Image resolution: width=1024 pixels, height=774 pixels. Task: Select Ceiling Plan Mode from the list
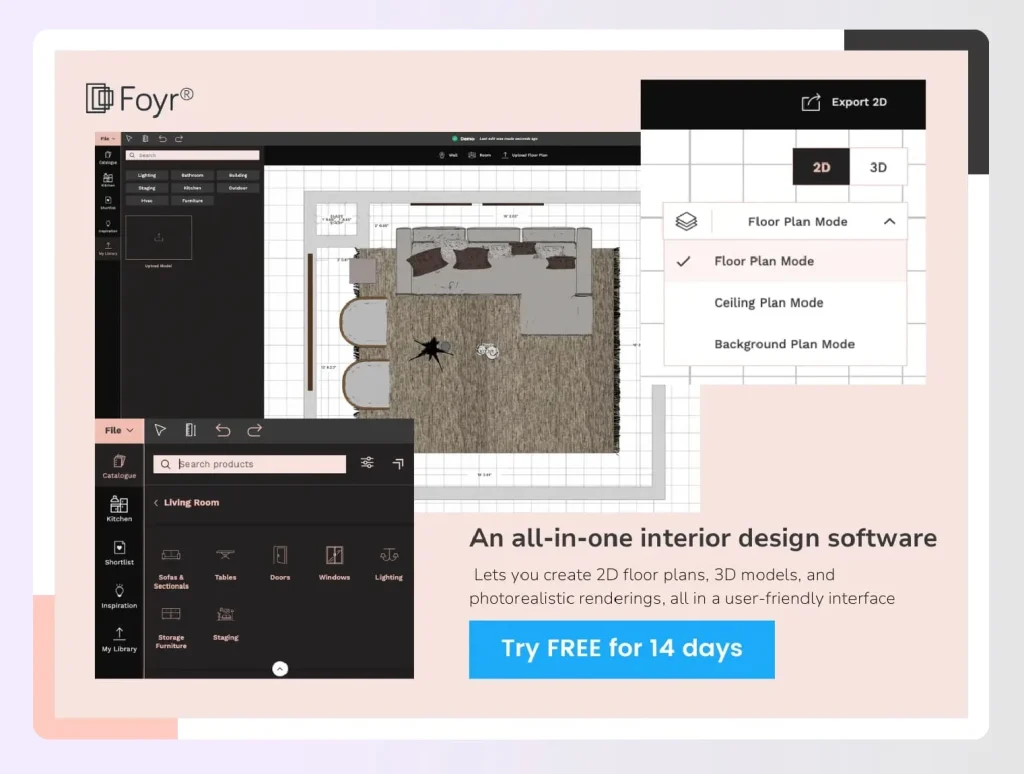769,302
